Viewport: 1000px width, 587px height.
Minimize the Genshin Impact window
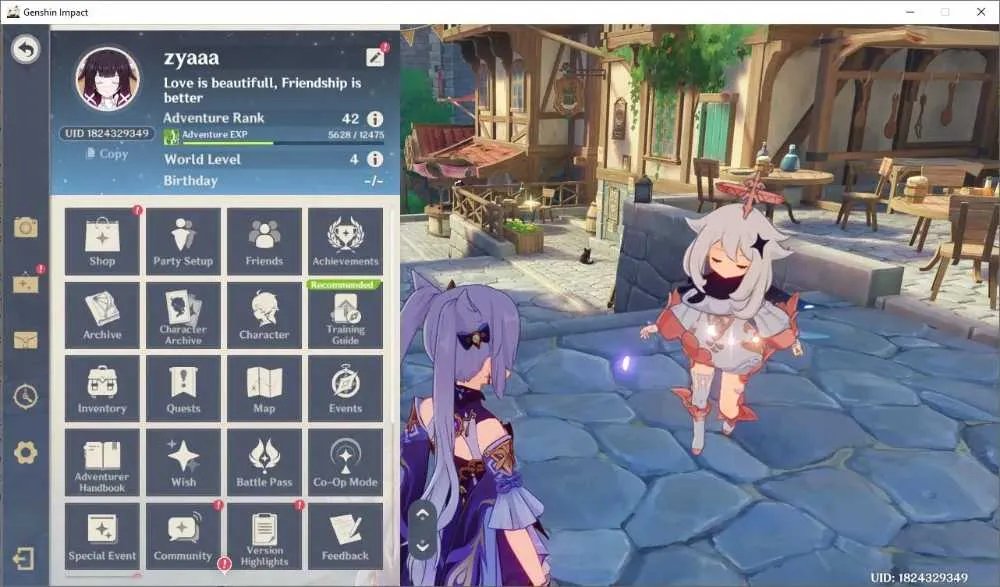point(910,12)
